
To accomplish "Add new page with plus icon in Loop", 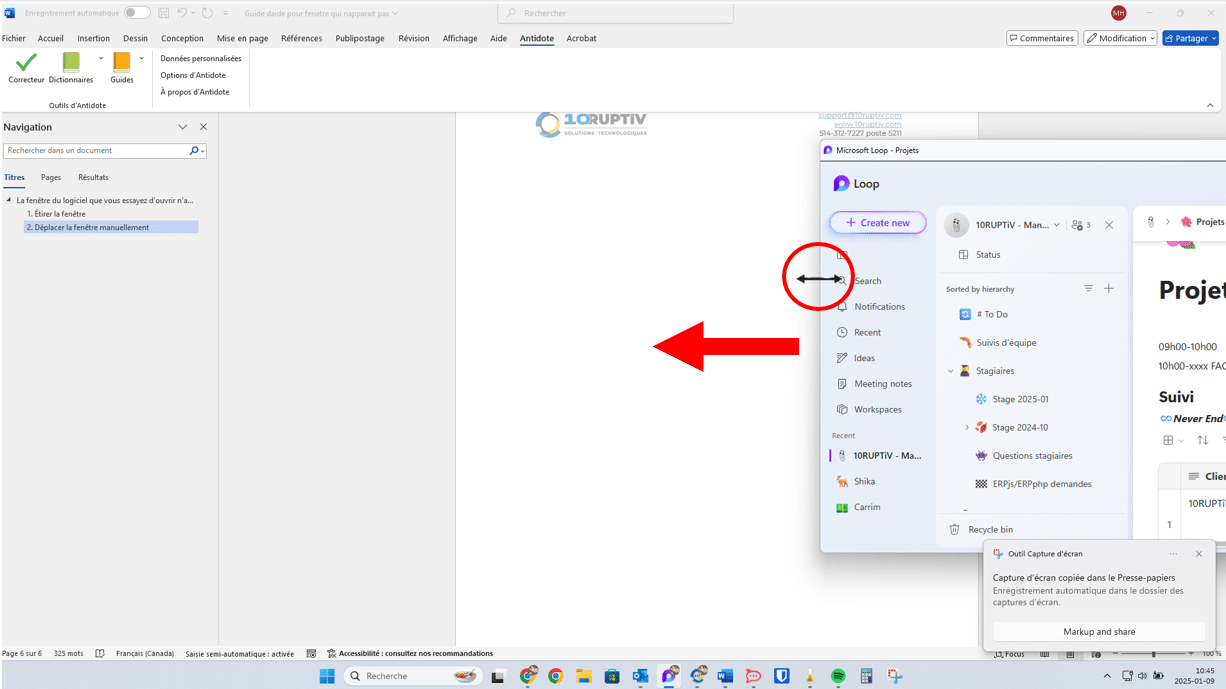I will point(1109,289).
